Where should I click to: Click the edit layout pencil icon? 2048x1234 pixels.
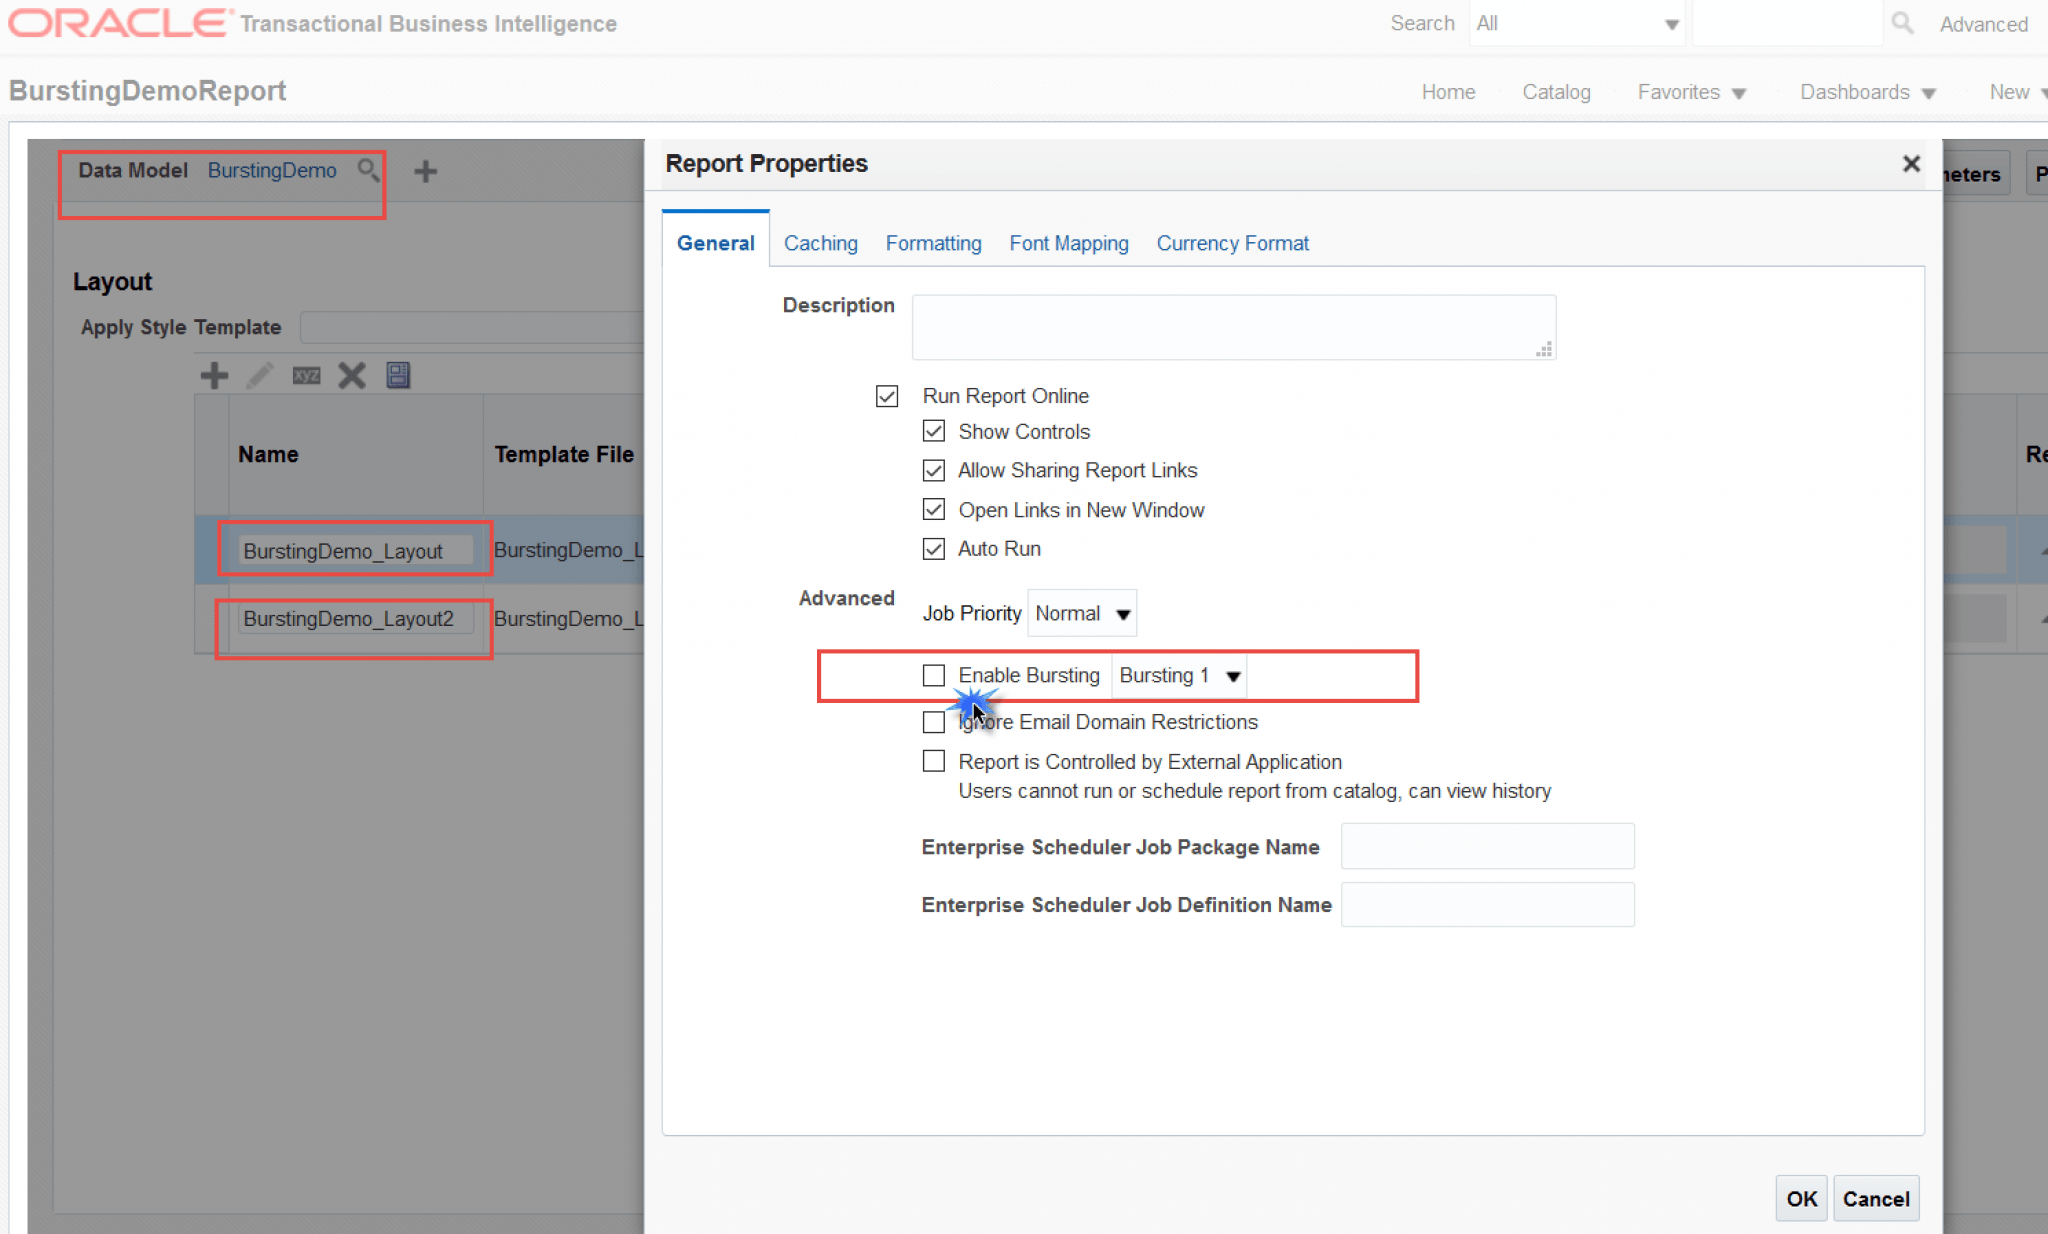[x=259, y=375]
